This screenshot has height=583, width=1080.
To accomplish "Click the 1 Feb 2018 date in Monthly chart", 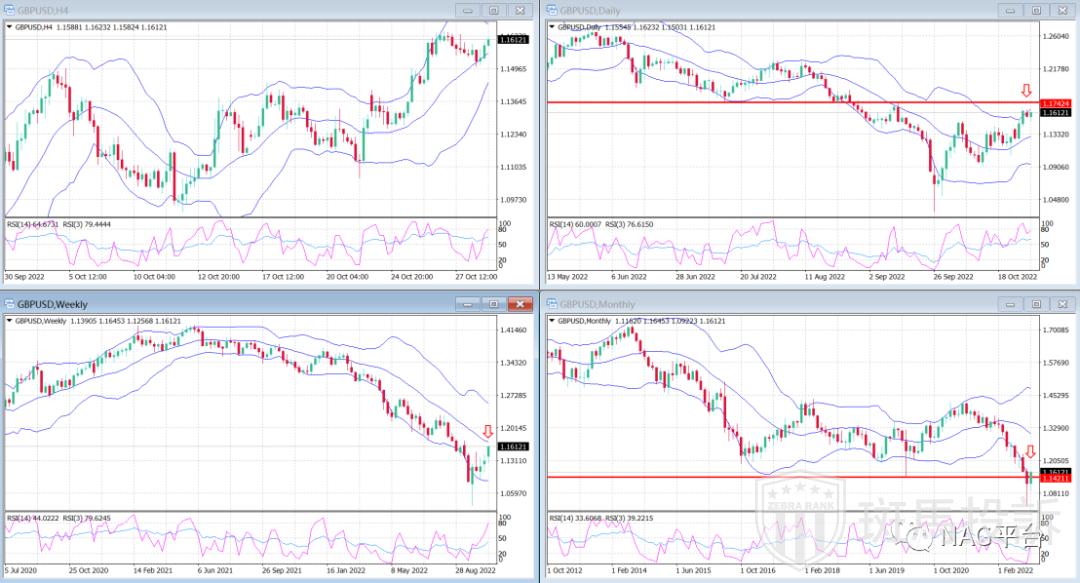I will [x=822, y=571].
